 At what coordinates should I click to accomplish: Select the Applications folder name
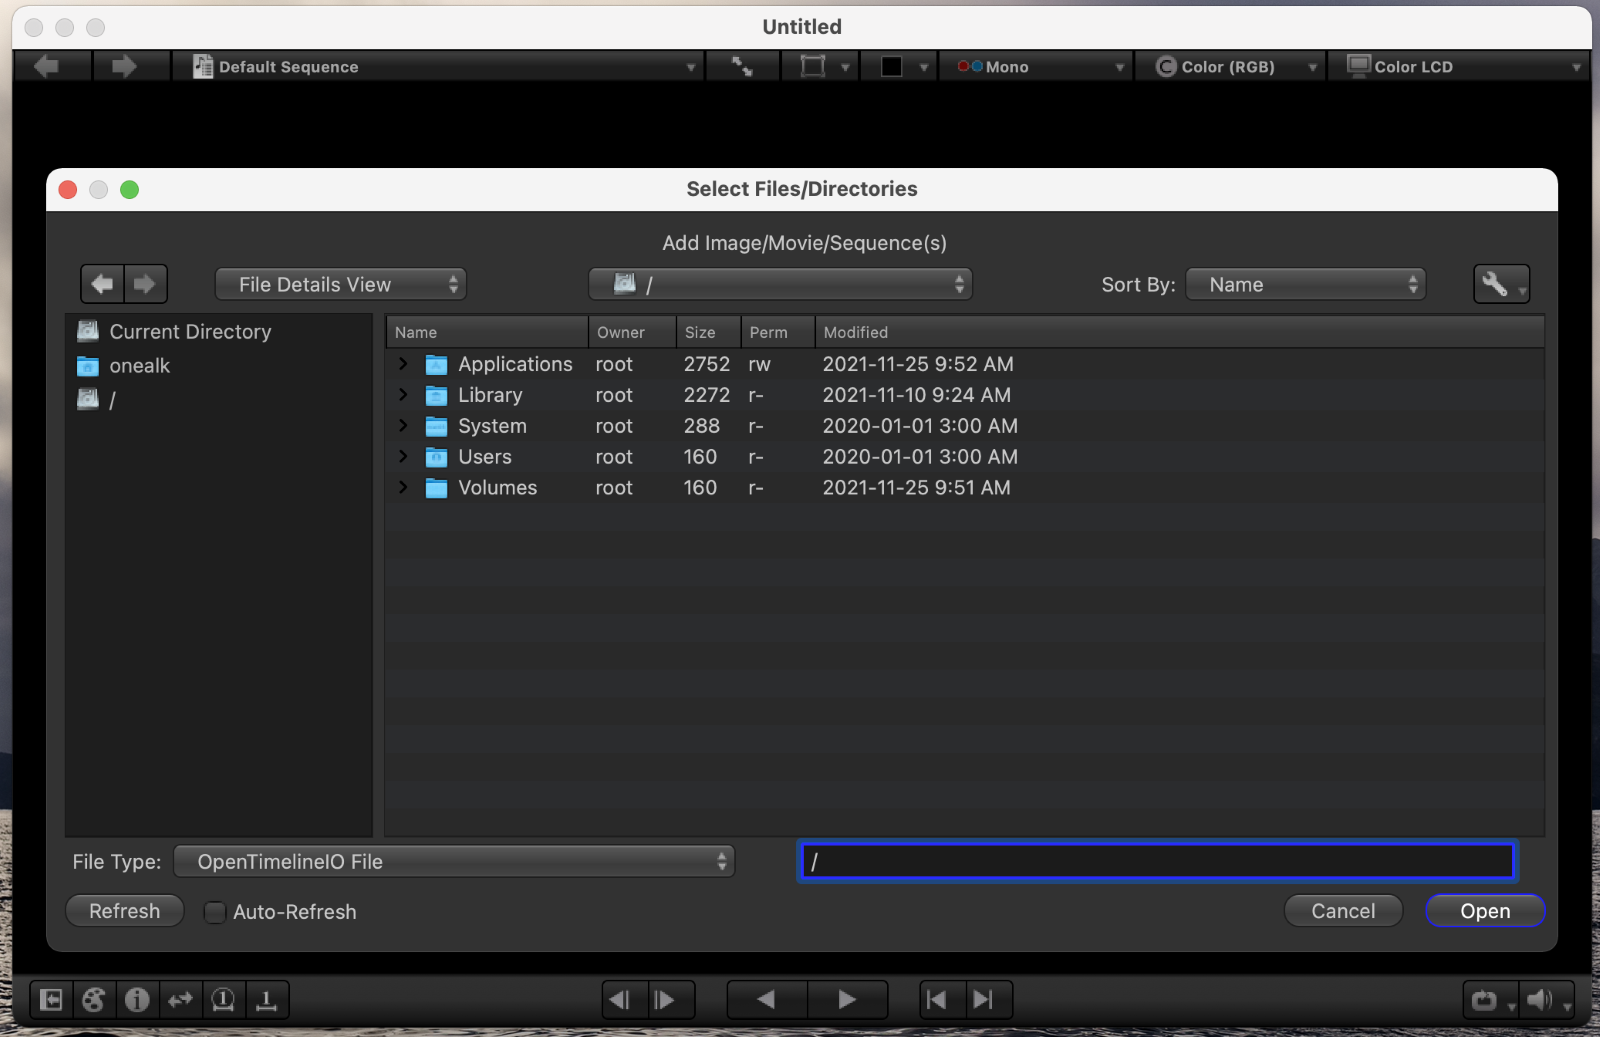coord(515,364)
